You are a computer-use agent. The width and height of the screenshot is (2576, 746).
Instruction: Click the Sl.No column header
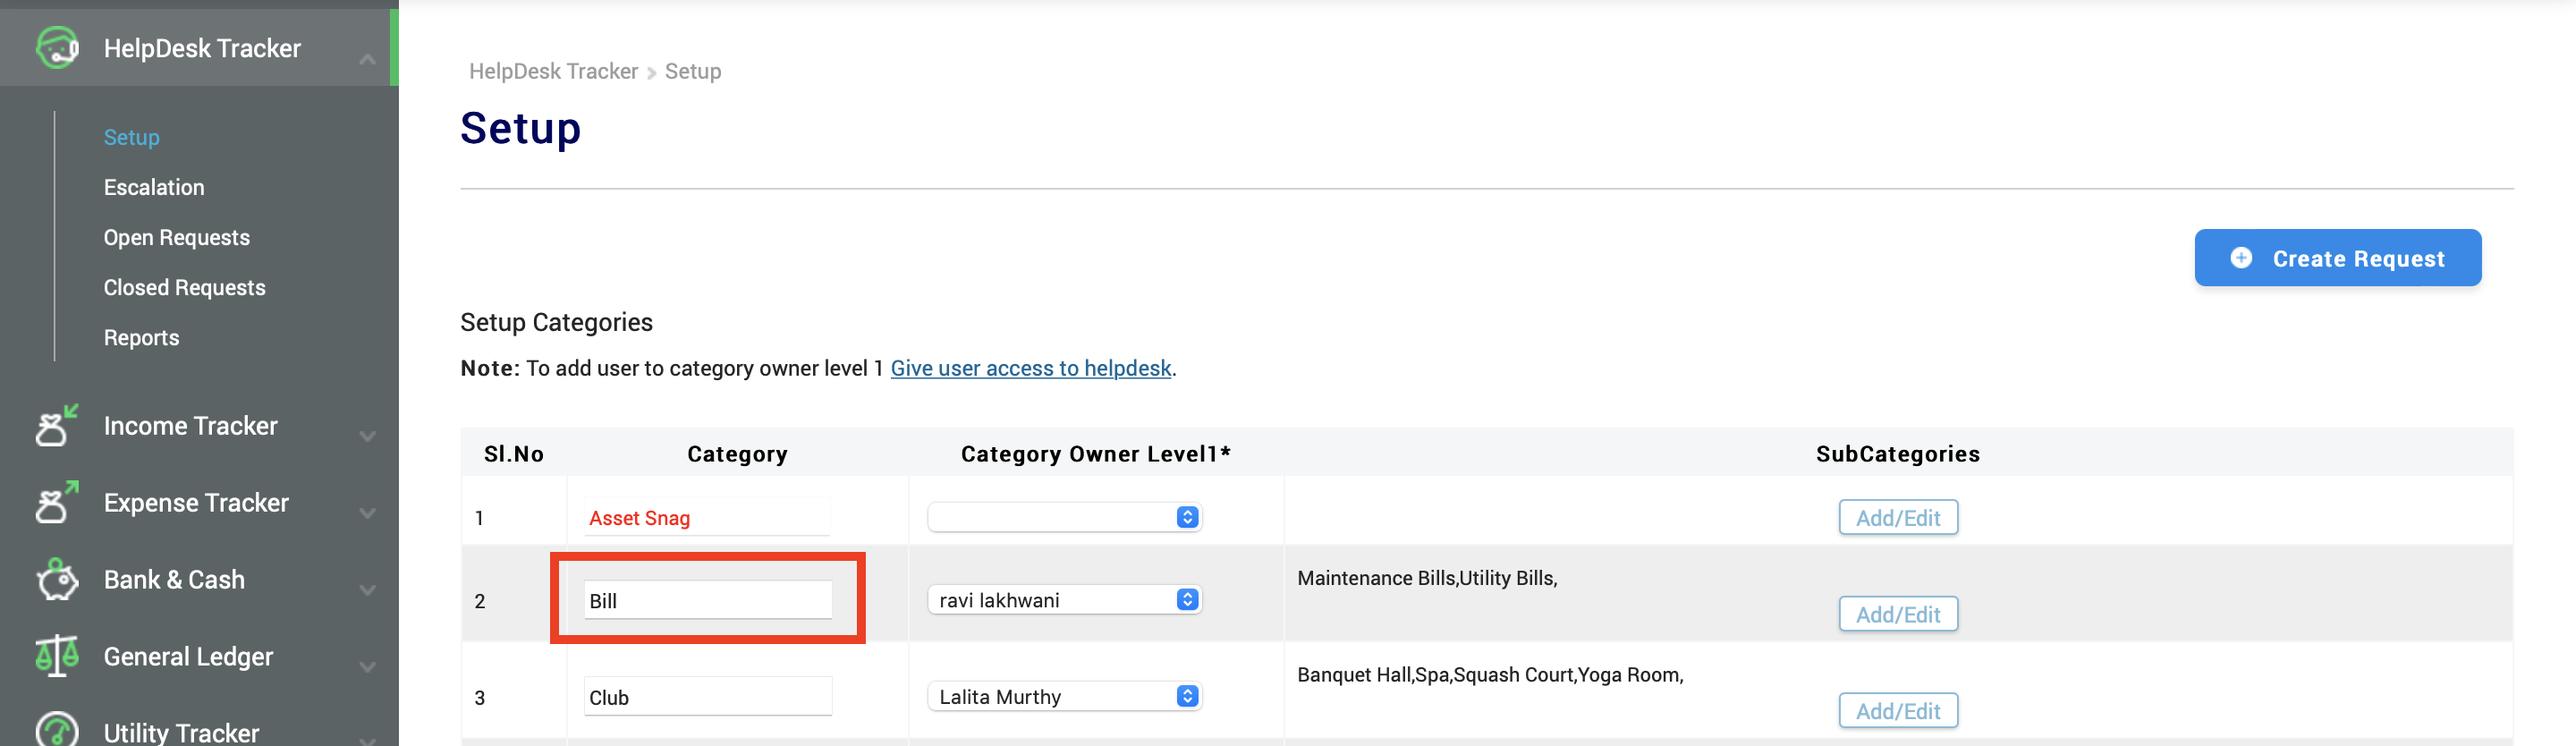tap(513, 454)
